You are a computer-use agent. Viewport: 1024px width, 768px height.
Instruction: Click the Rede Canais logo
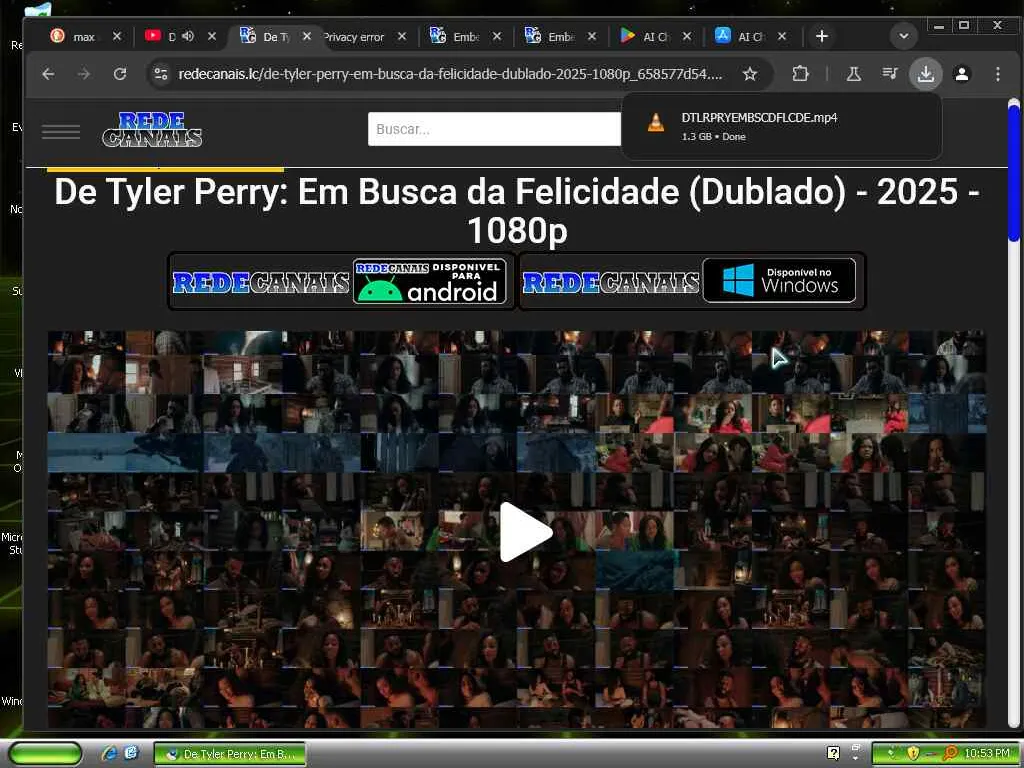click(x=152, y=129)
